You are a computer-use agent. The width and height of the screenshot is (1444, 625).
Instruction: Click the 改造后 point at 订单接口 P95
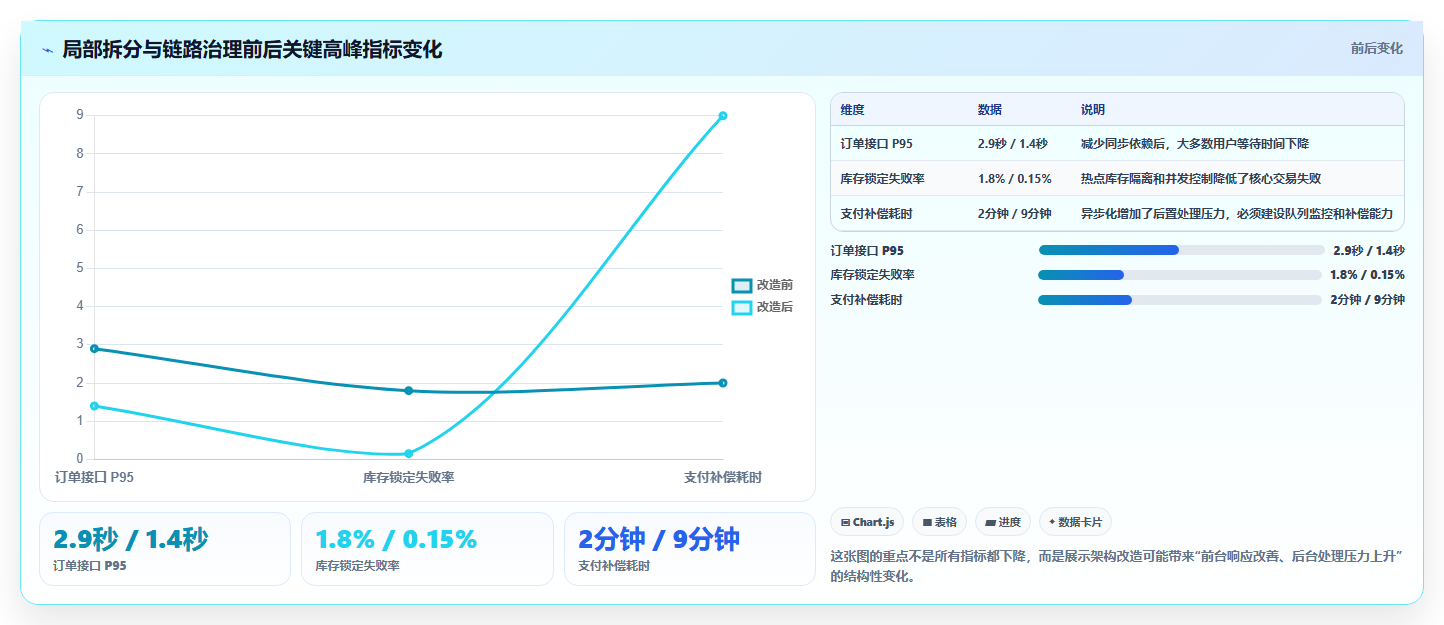pyautogui.click(x=94, y=406)
